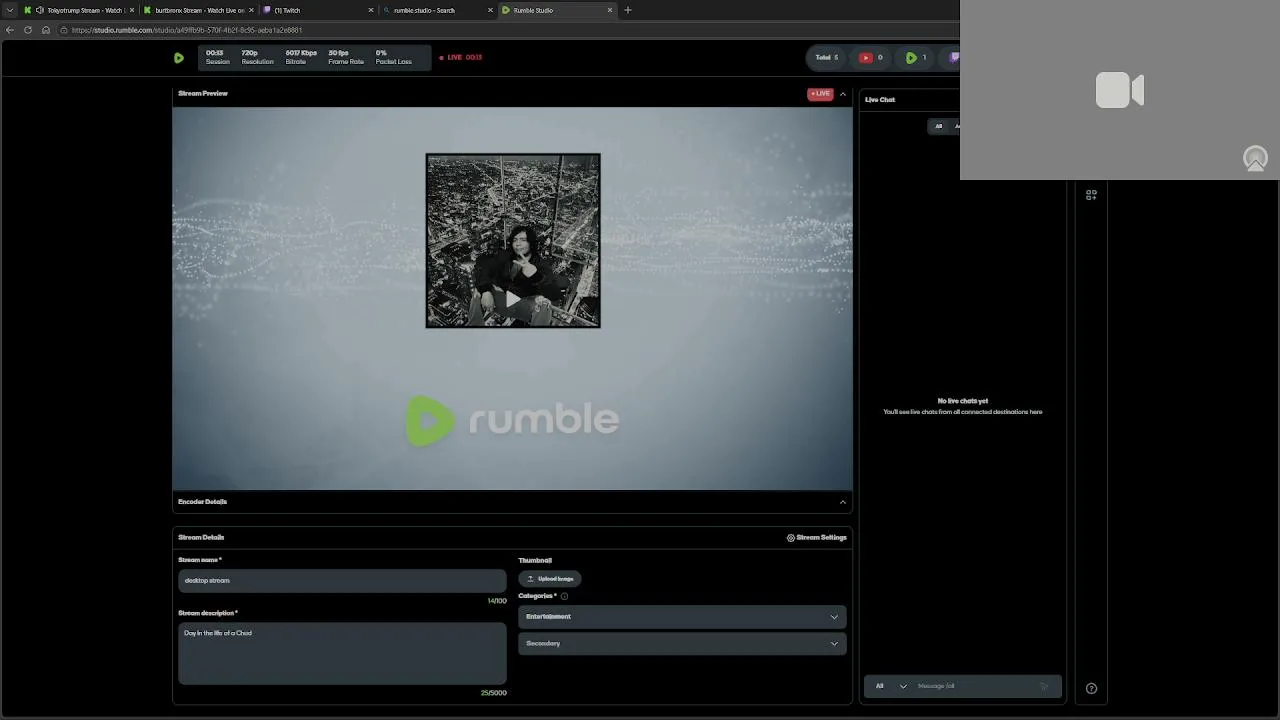Image resolution: width=1280 pixels, height=720 pixels.
Task: Click the Rumble logo in the studio header
Action: click(178, 58)
